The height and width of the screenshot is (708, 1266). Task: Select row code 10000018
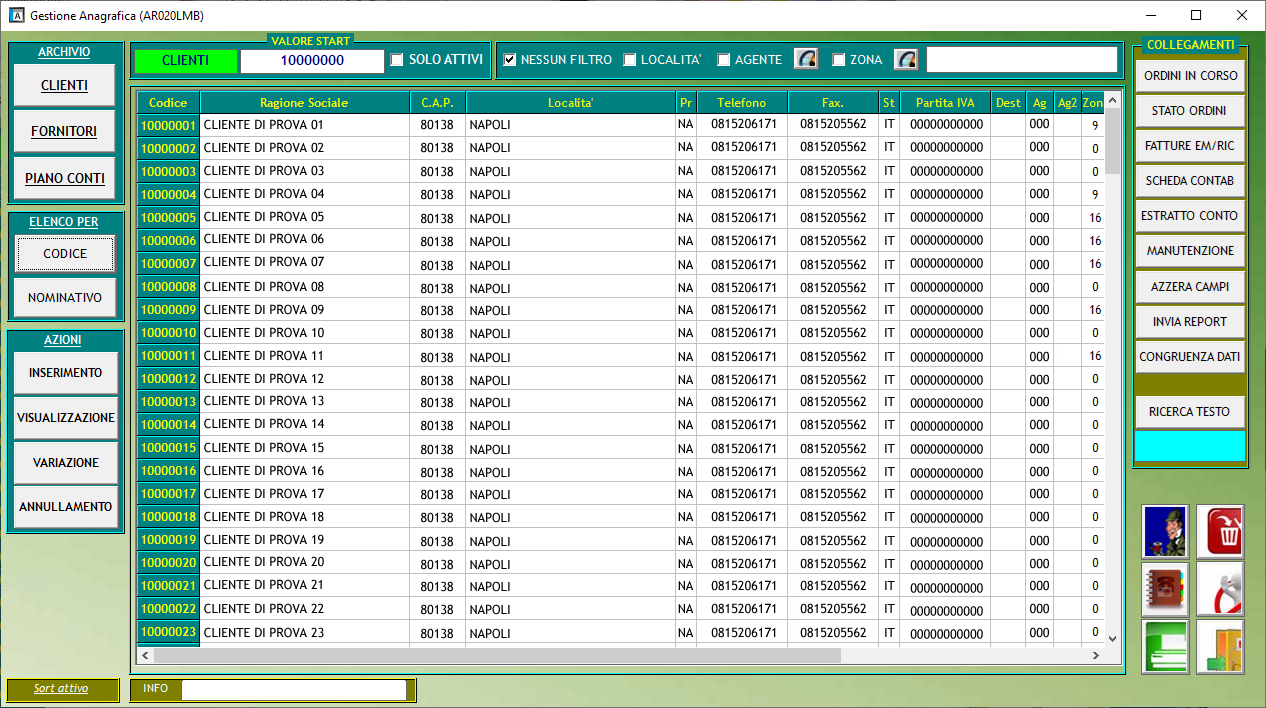(168, 516)
